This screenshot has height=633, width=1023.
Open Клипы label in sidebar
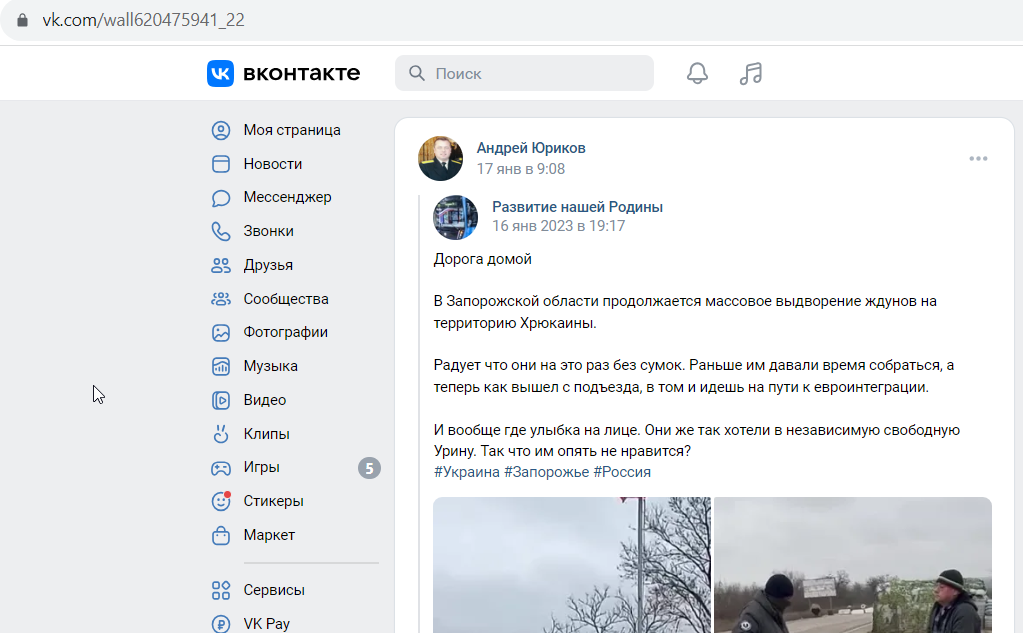266,434
